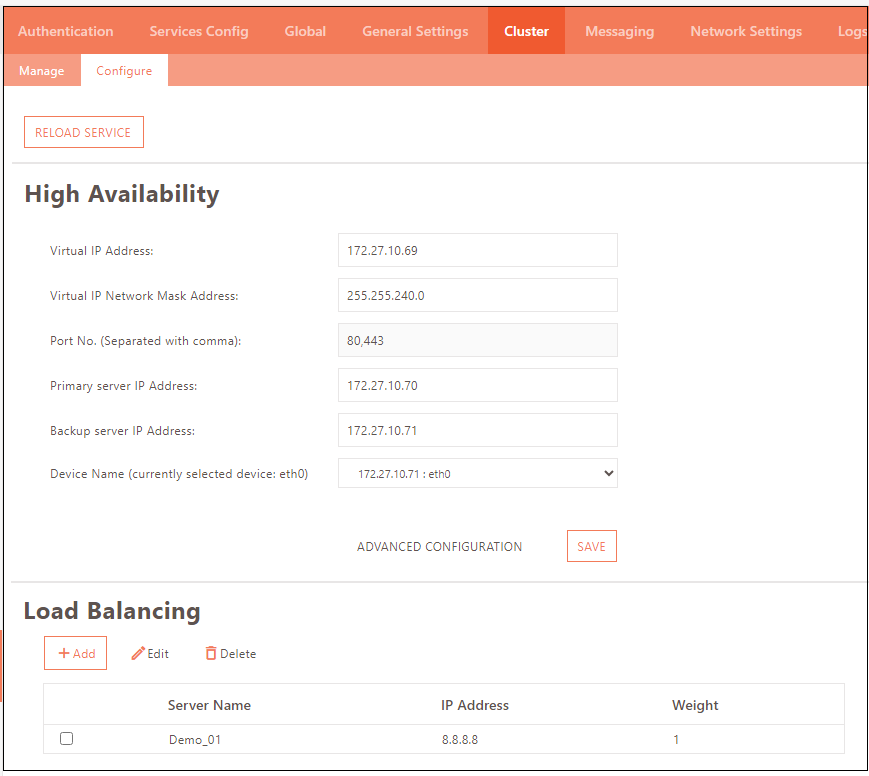Click the plus Add server button
The image size is (869, 776).
(x=75, y=653)
